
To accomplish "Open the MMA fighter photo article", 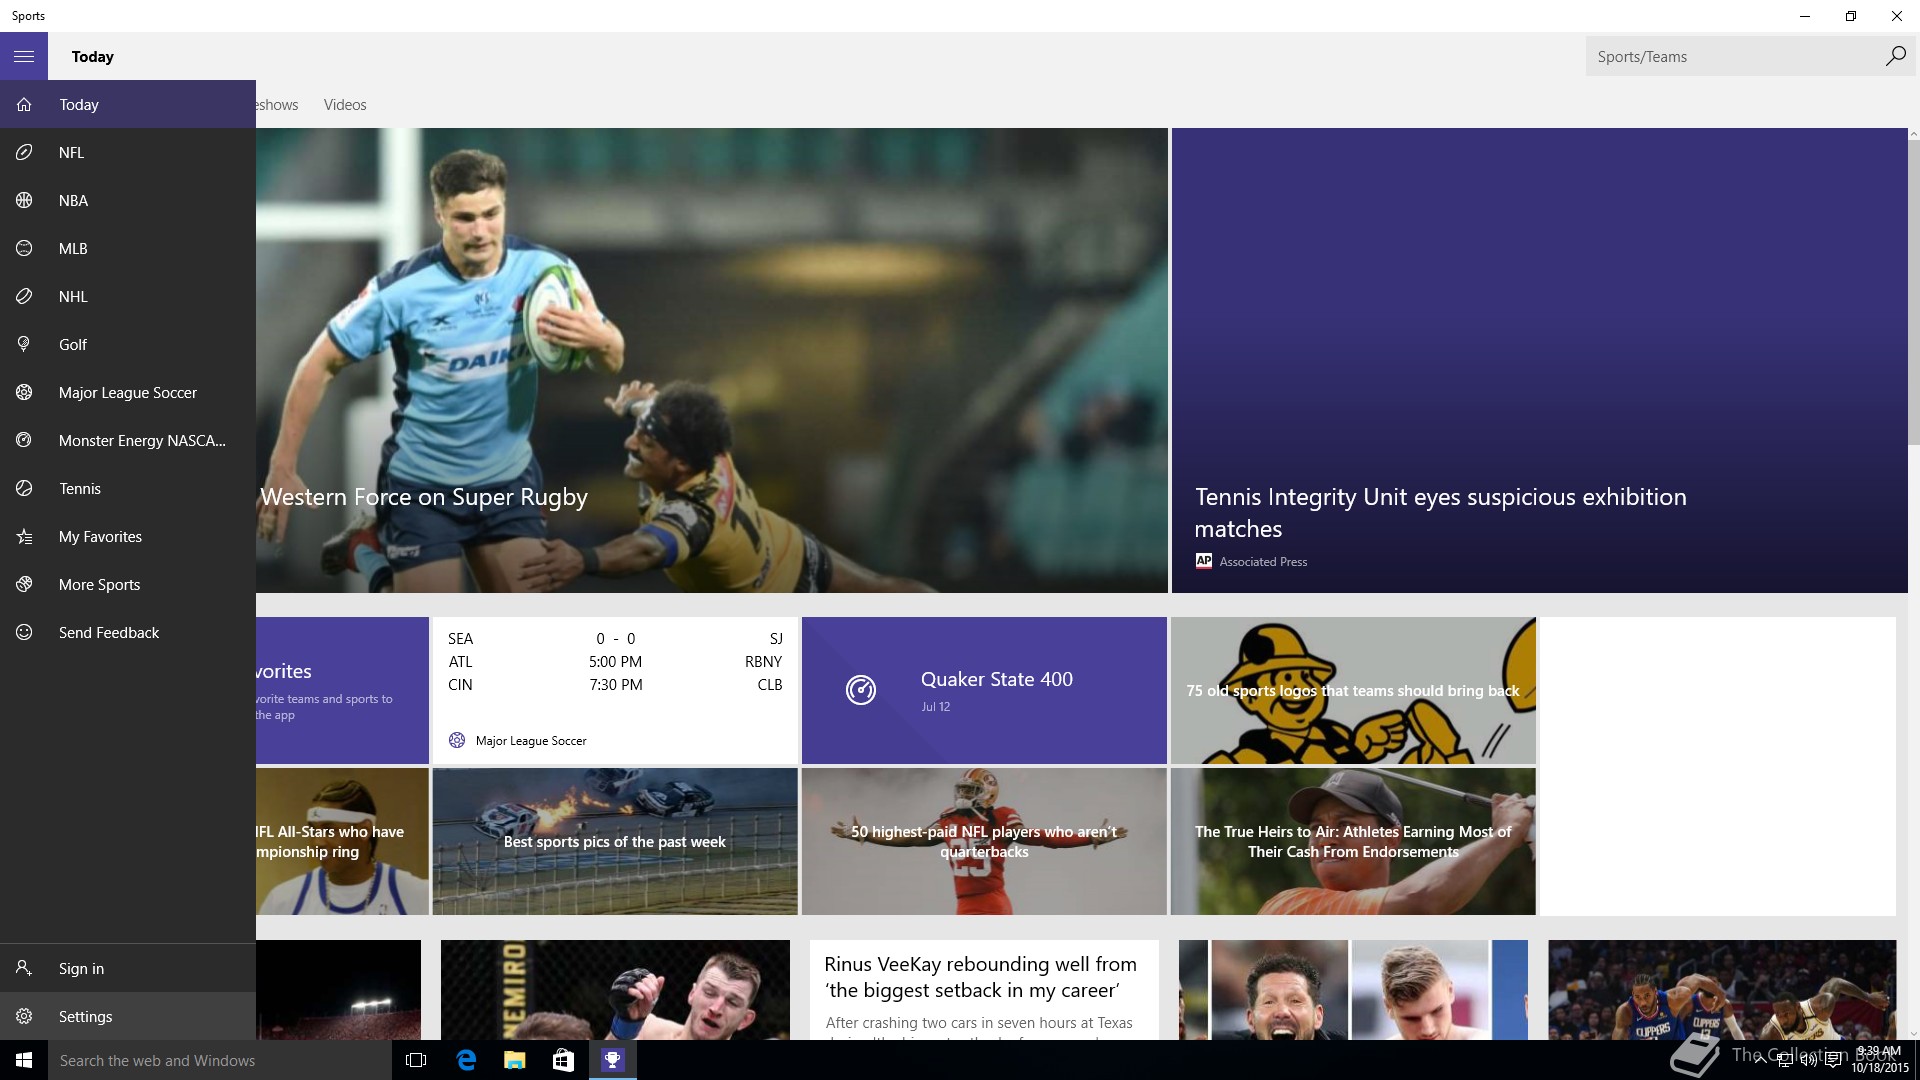I will click(615, 990).
